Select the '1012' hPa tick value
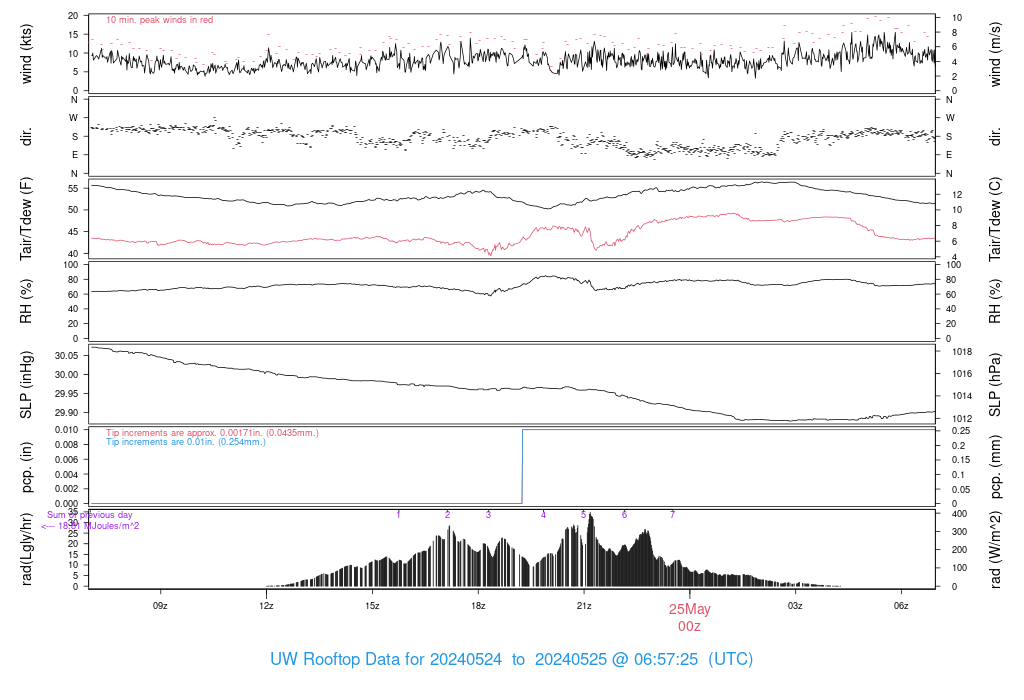Screen dimensions: 1024x700 coord(962,419)
